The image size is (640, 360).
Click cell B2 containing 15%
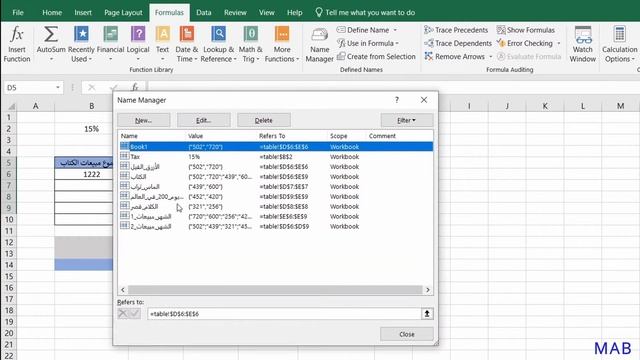pyautogui.click(x=91, y=129)
